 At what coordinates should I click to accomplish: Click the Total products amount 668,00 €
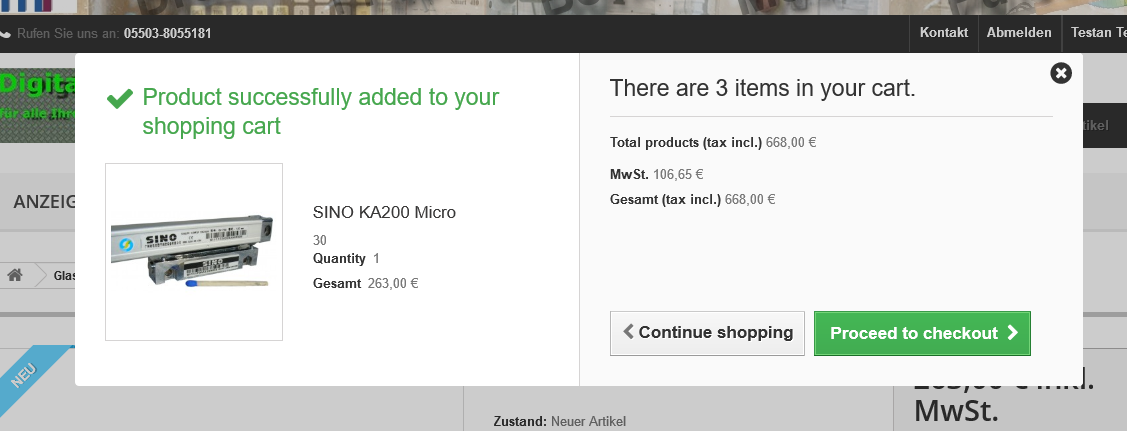click(x=791, y=142)
